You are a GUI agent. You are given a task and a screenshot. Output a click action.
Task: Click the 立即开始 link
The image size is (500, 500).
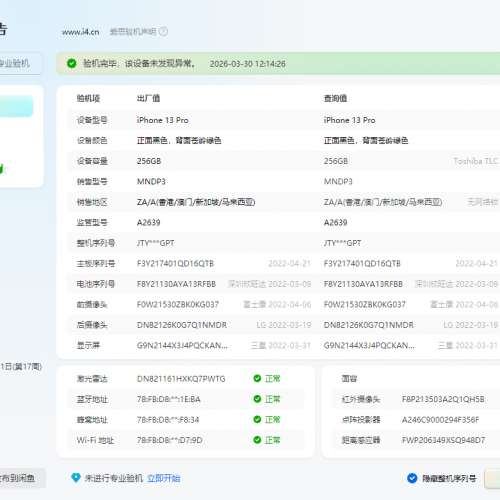click(164, 479)
